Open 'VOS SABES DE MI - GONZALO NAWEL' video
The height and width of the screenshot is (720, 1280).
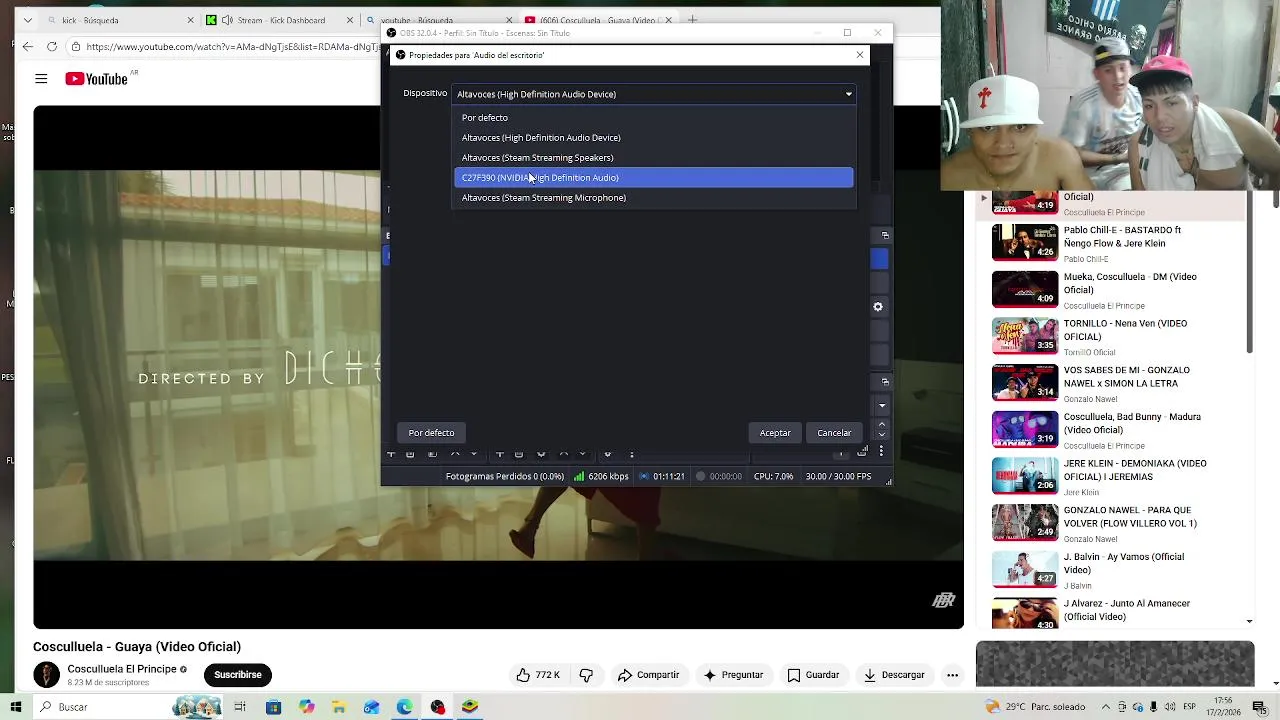(x=1127, y=377)
